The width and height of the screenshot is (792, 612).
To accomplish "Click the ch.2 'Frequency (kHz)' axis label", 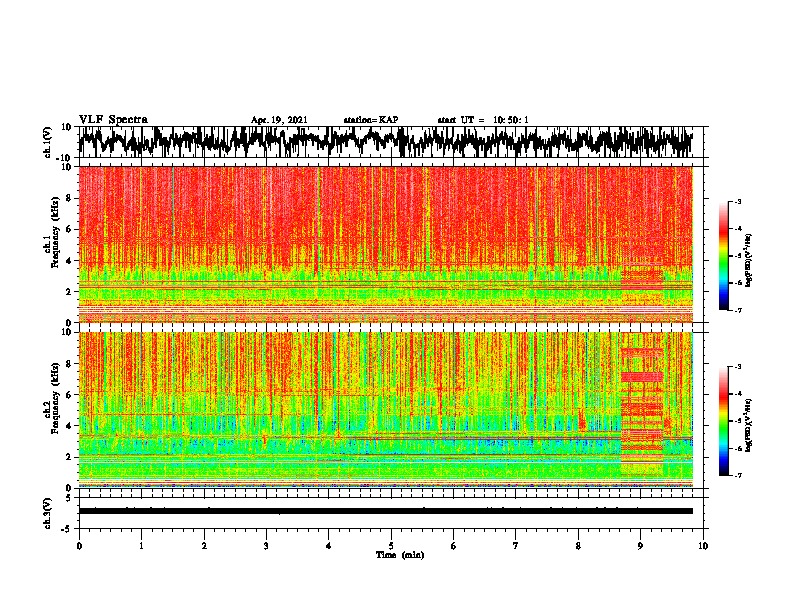I will coord(55,398).
